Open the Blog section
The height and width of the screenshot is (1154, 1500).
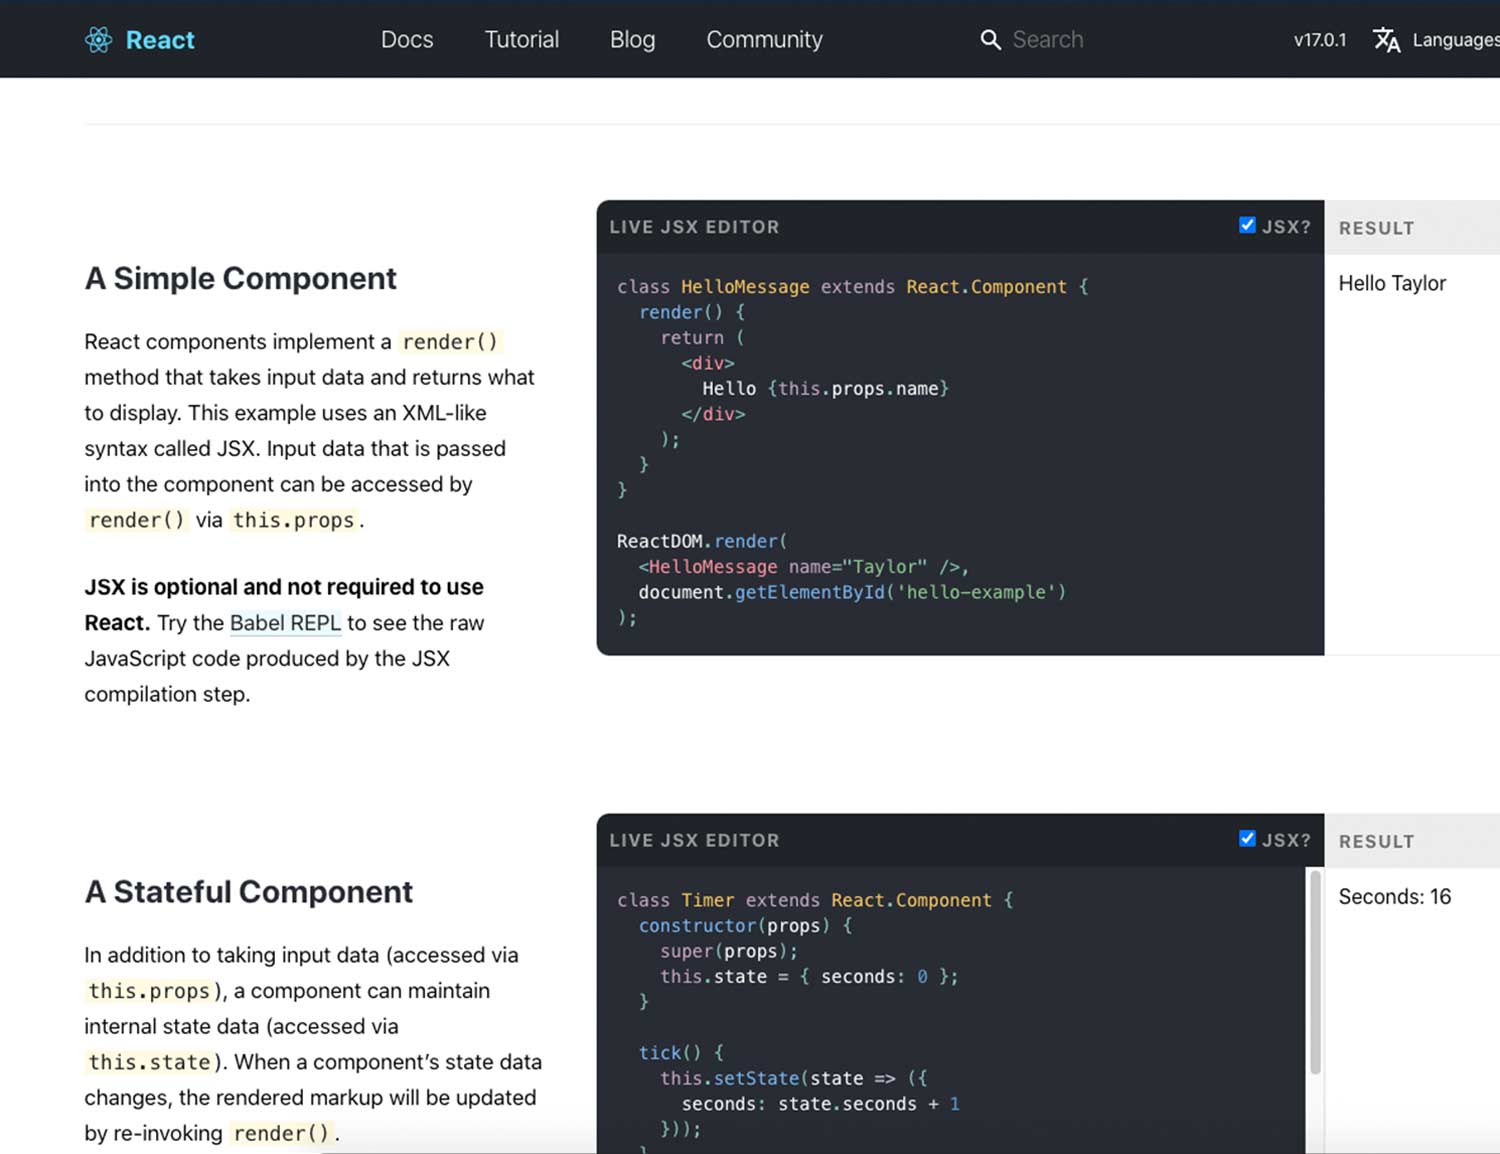pos(633,40)
